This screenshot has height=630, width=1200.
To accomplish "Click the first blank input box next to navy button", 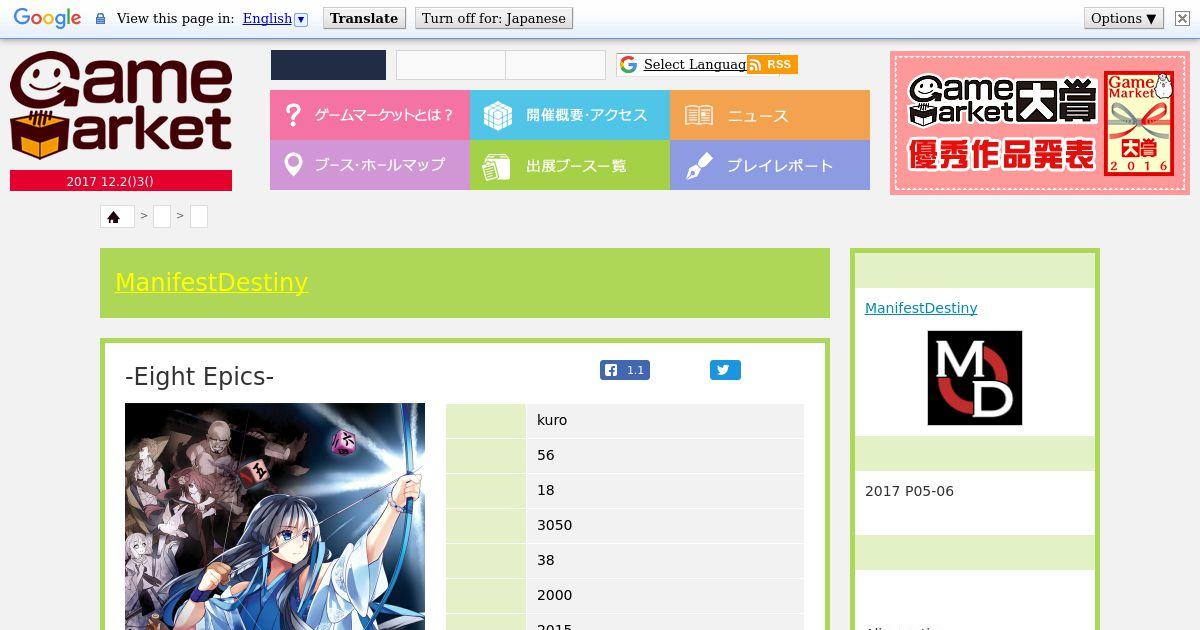I will (451, 65).
